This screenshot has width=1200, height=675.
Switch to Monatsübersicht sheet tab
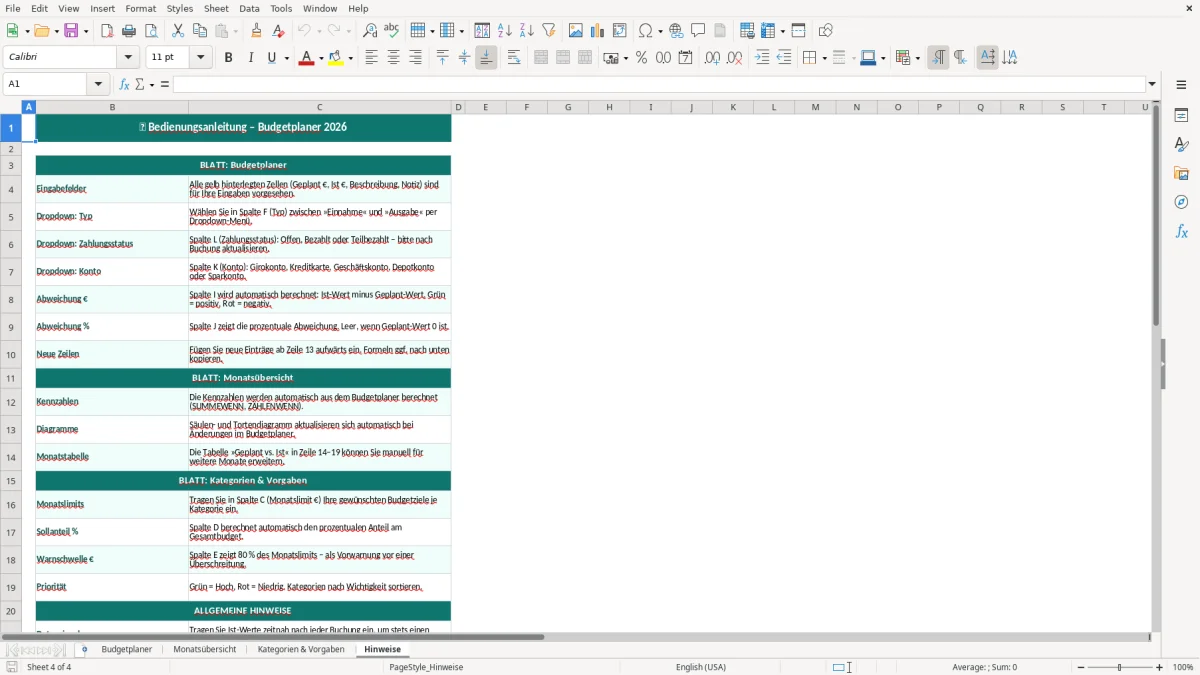205,649
